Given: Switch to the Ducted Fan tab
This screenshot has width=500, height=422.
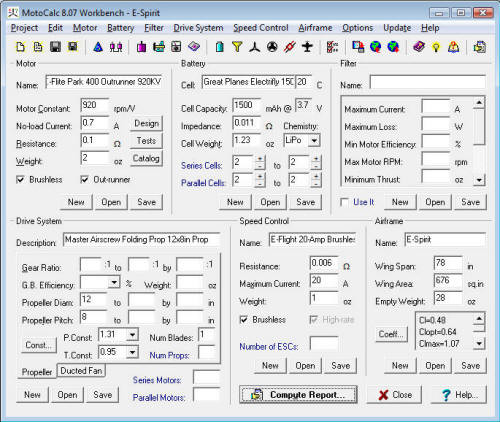Looking at the screenshot, I should 81,371.
